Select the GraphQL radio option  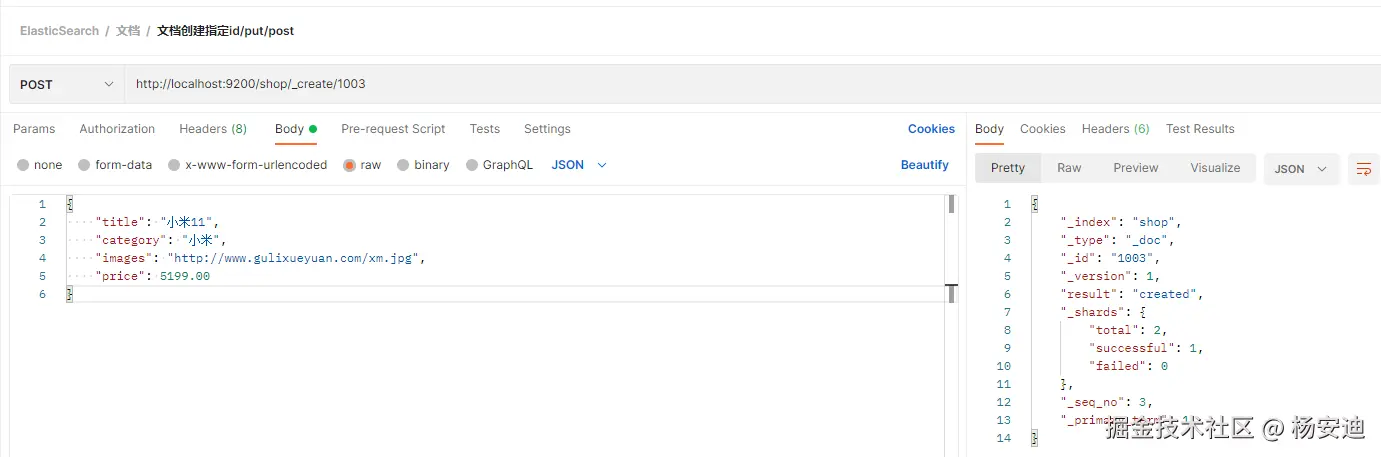pos(472,165)
